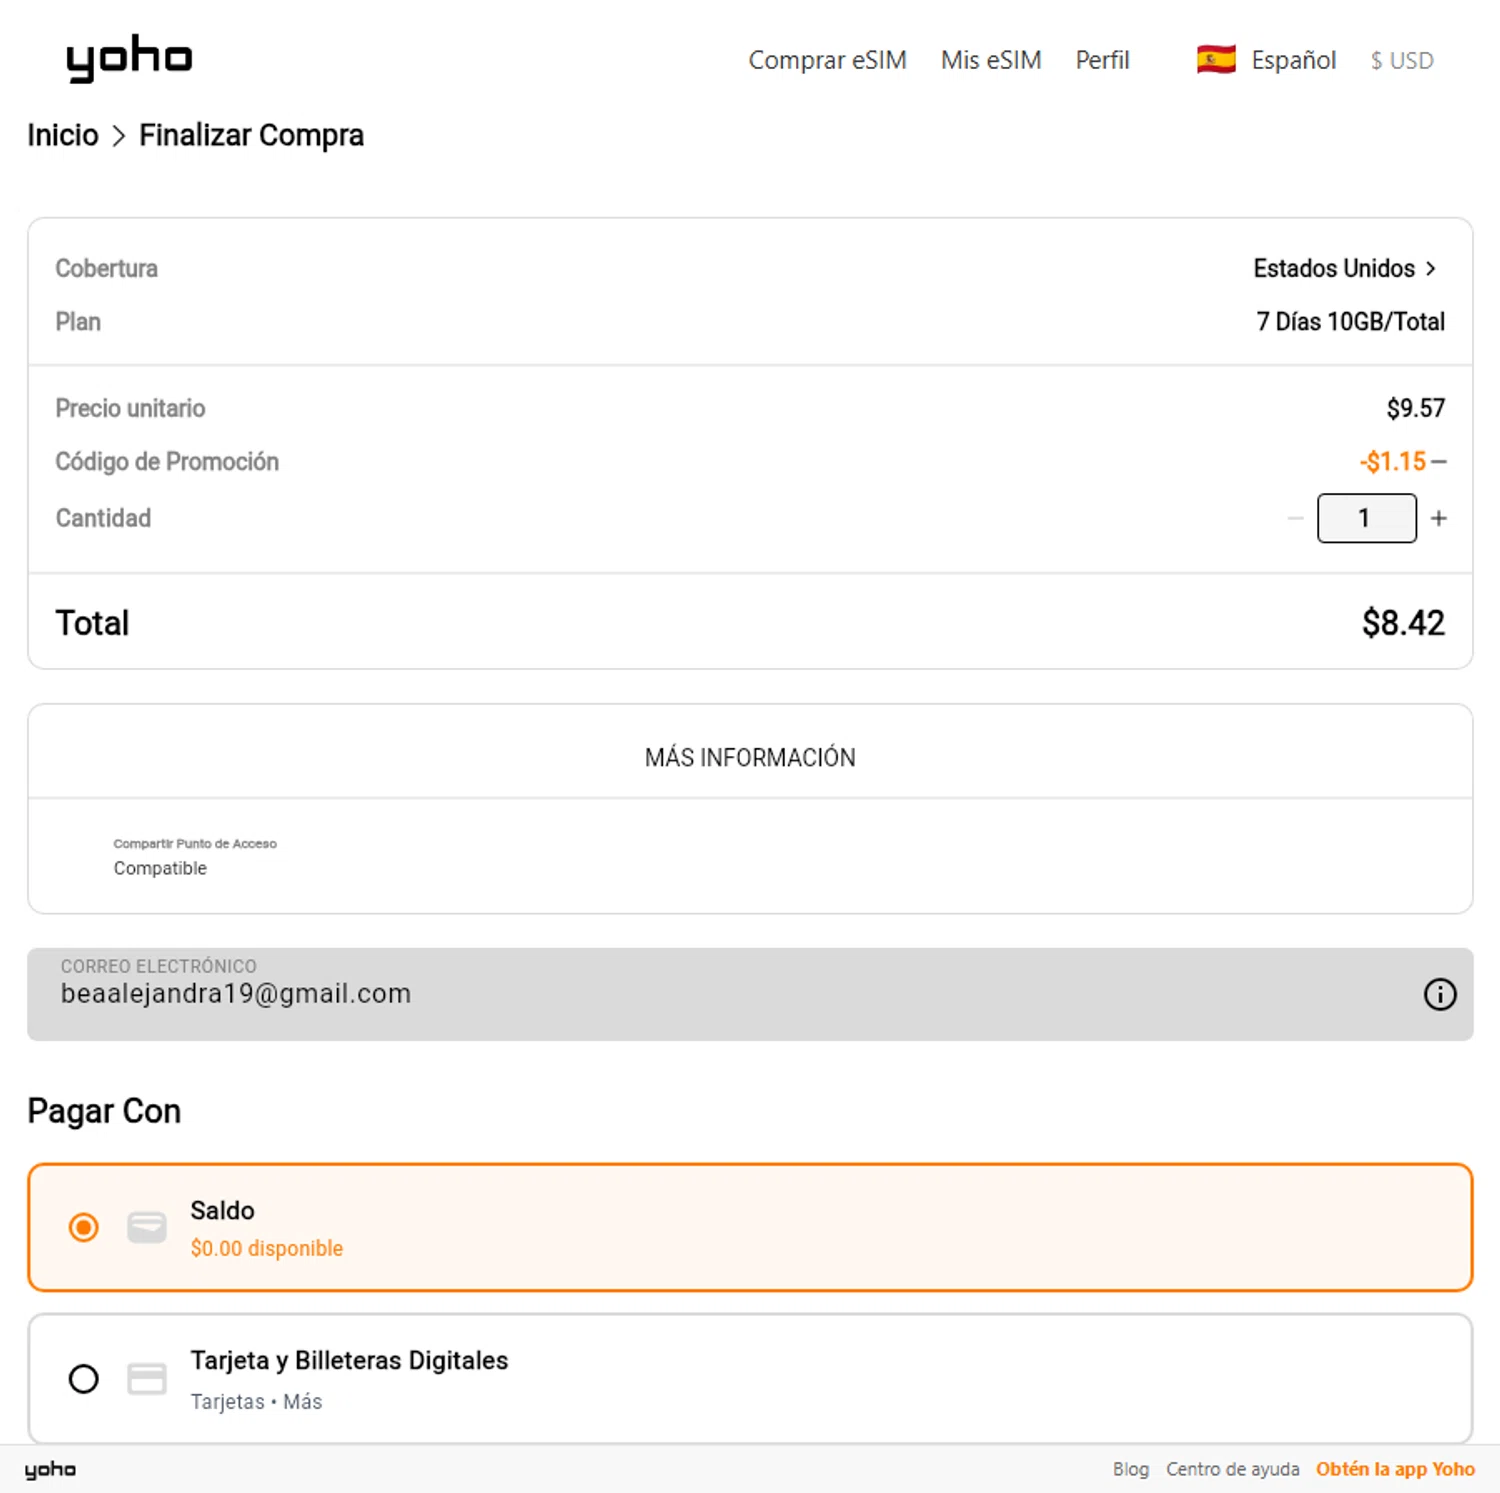This screenshot has height=1493, width=1500.
Task: Click the Tarjetas • Más subtitle
Action: (256, 1401)
